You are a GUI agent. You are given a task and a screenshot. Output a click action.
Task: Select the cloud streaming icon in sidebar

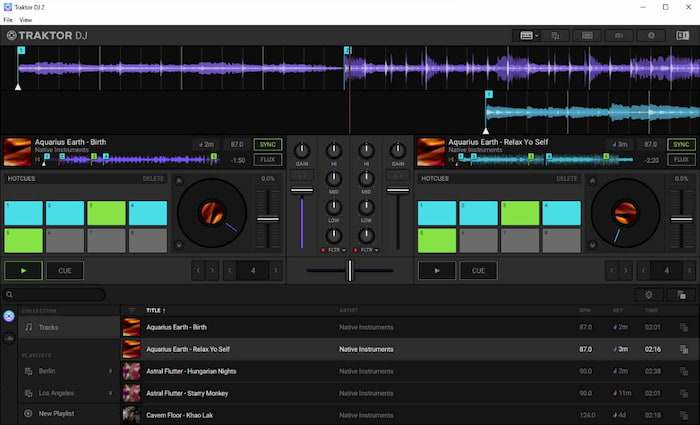pyautogui.click(x=9, y=338)
